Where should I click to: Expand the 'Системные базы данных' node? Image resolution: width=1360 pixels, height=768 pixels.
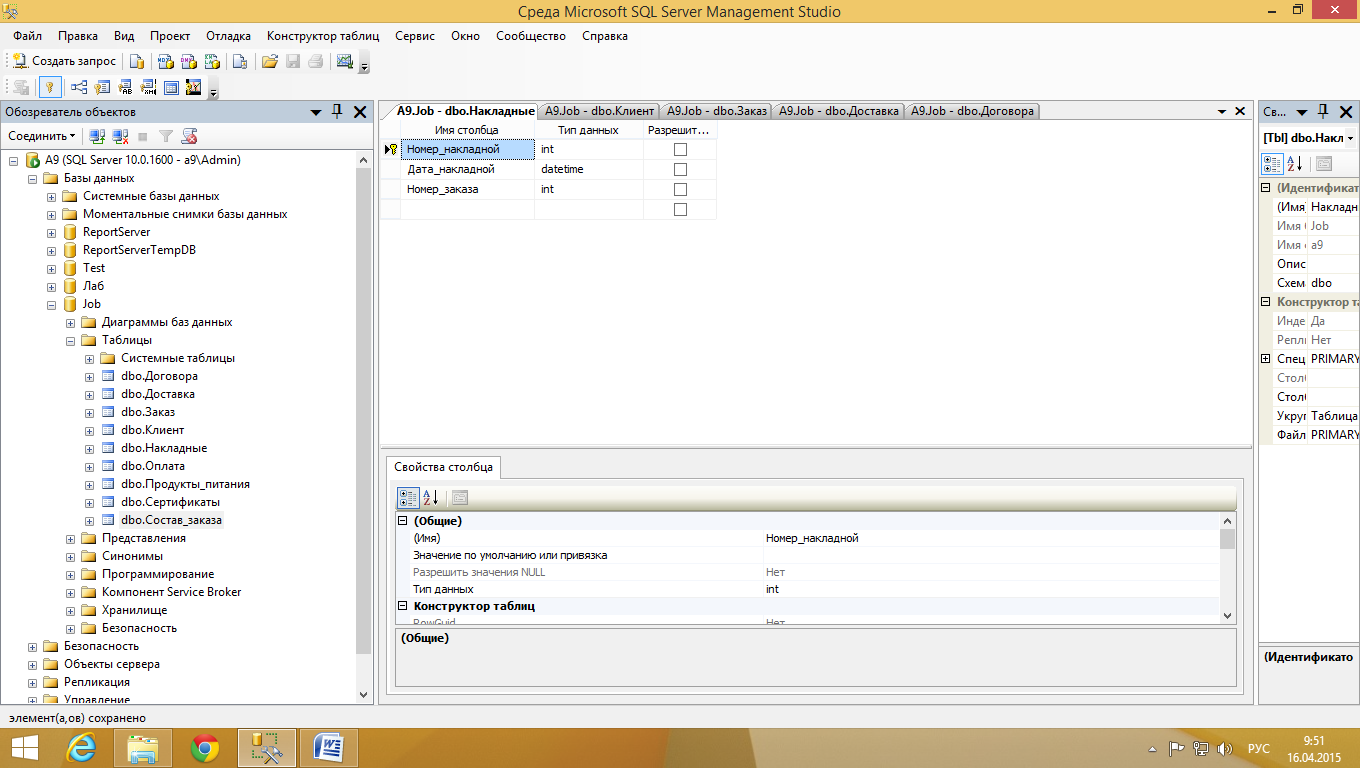[52, 196]
